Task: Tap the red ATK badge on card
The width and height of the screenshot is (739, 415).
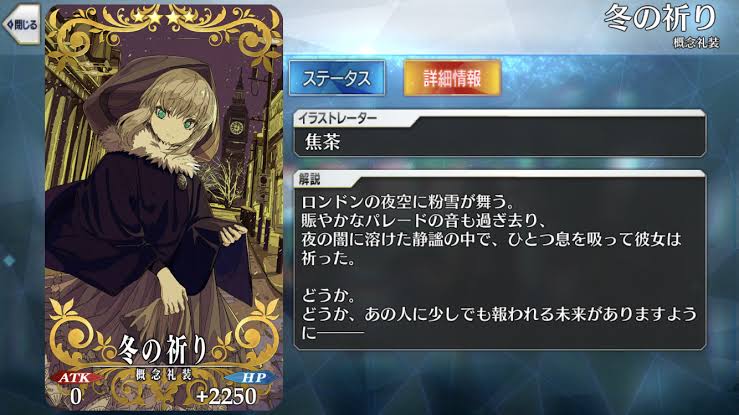Action: [x=74, y=377]
